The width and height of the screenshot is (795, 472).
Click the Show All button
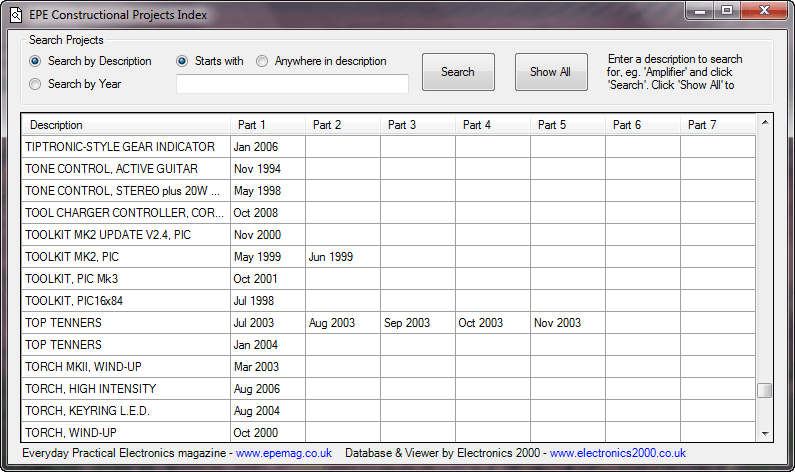click(551, 72)
